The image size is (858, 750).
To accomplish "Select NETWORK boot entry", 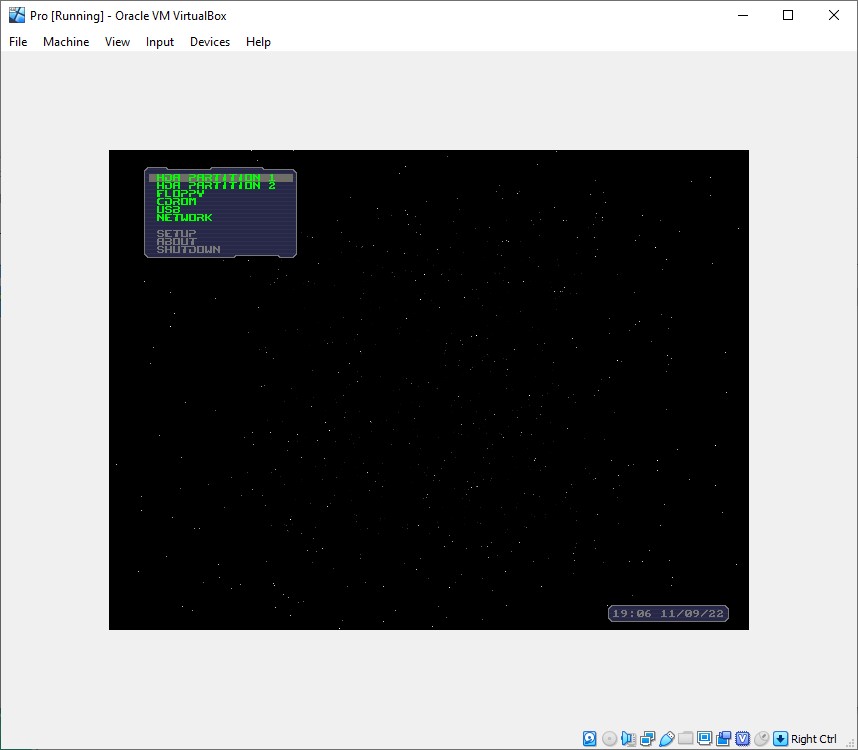I will pos(184,217).
